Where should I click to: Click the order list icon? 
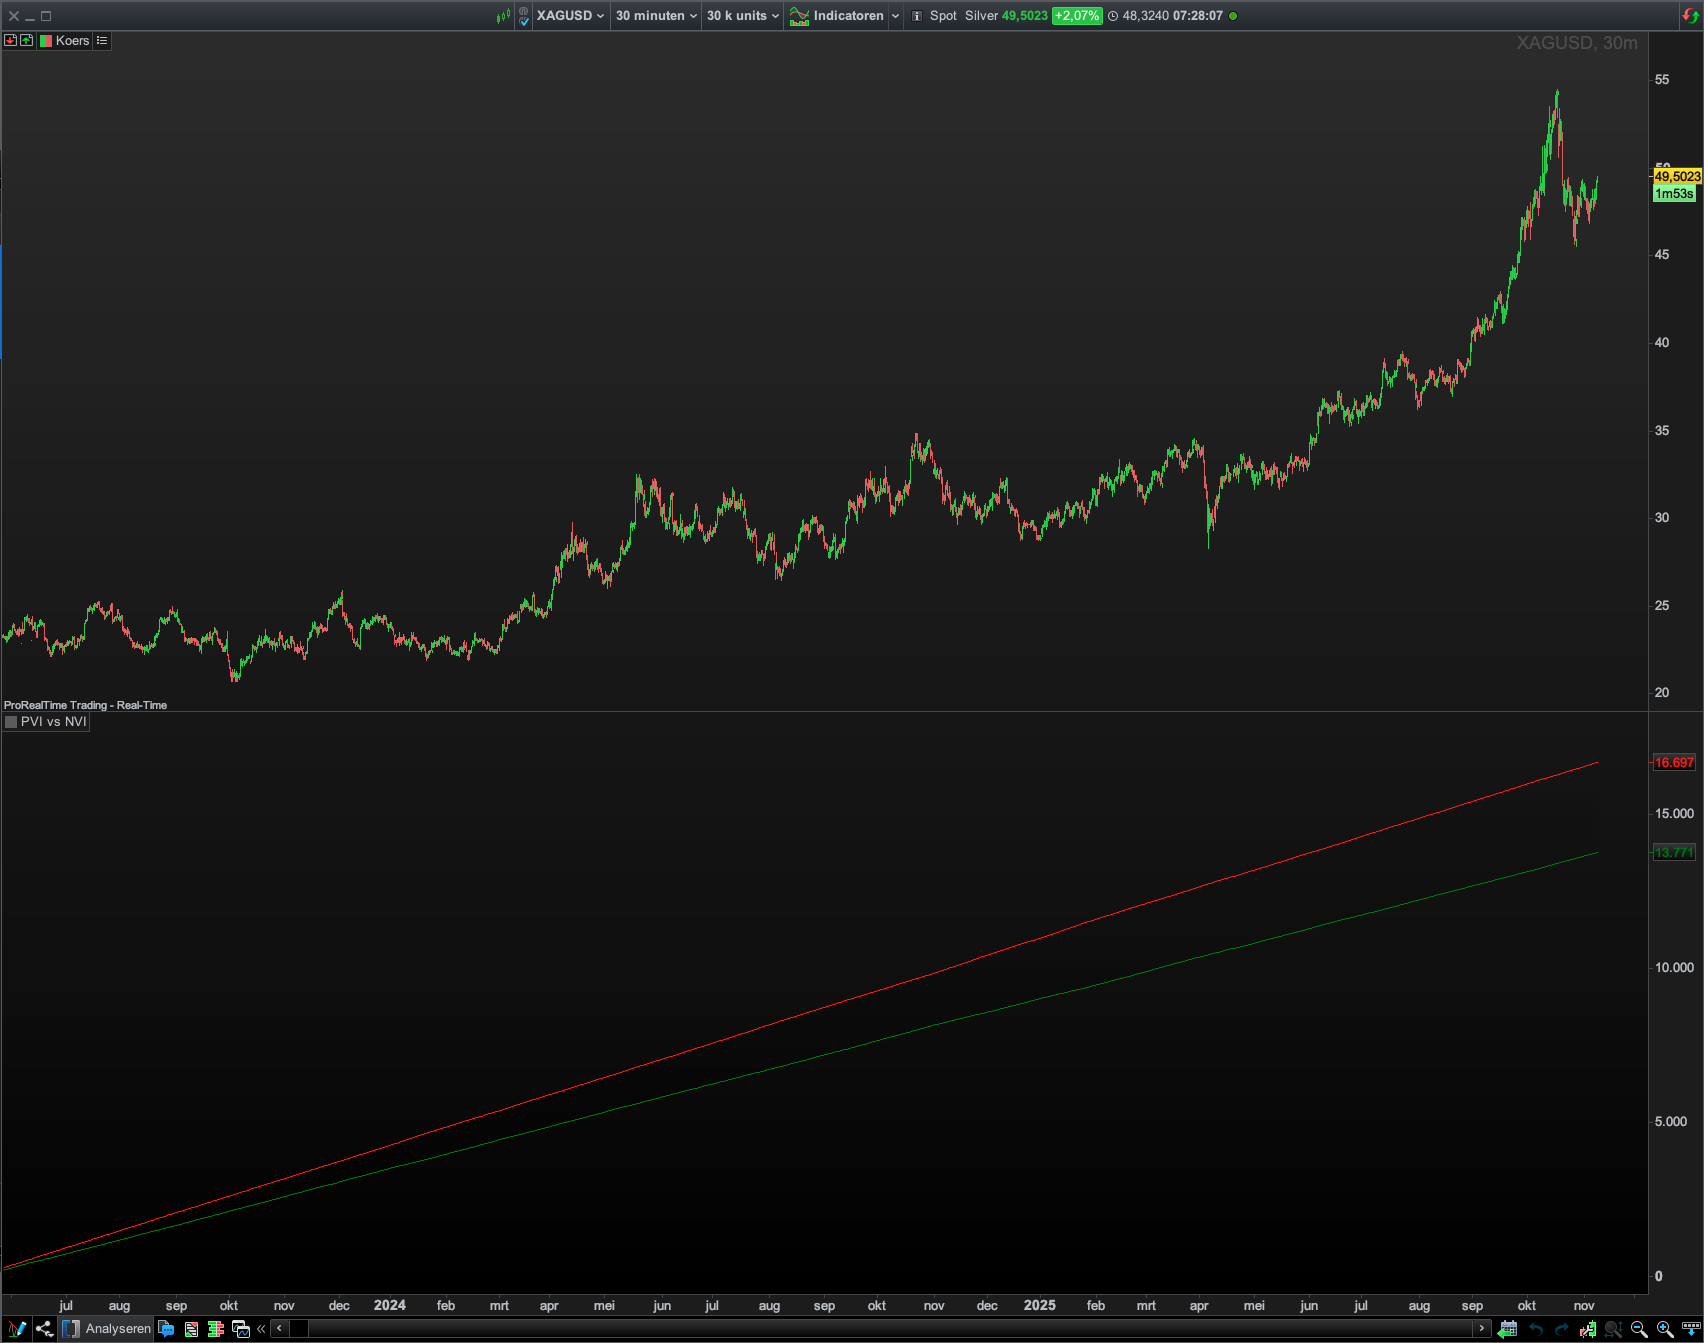point(191,1329)
